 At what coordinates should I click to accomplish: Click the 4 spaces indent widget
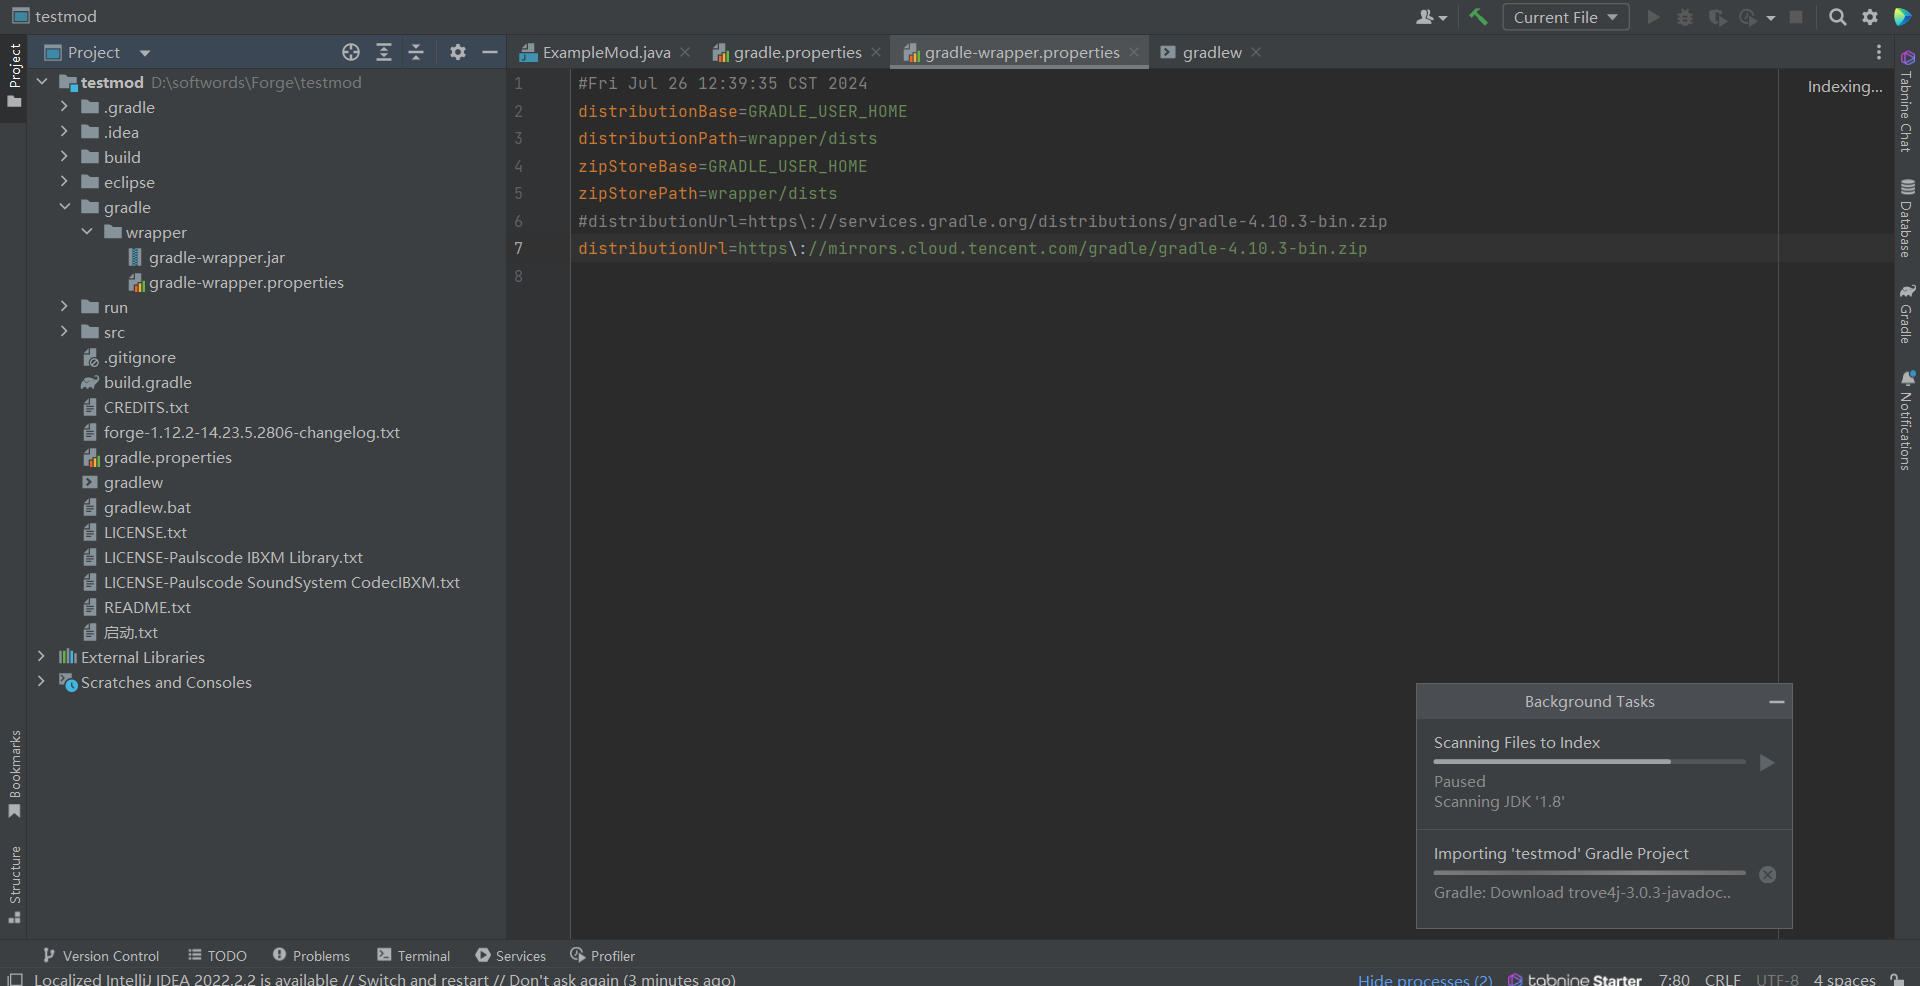coord(1844,979)
